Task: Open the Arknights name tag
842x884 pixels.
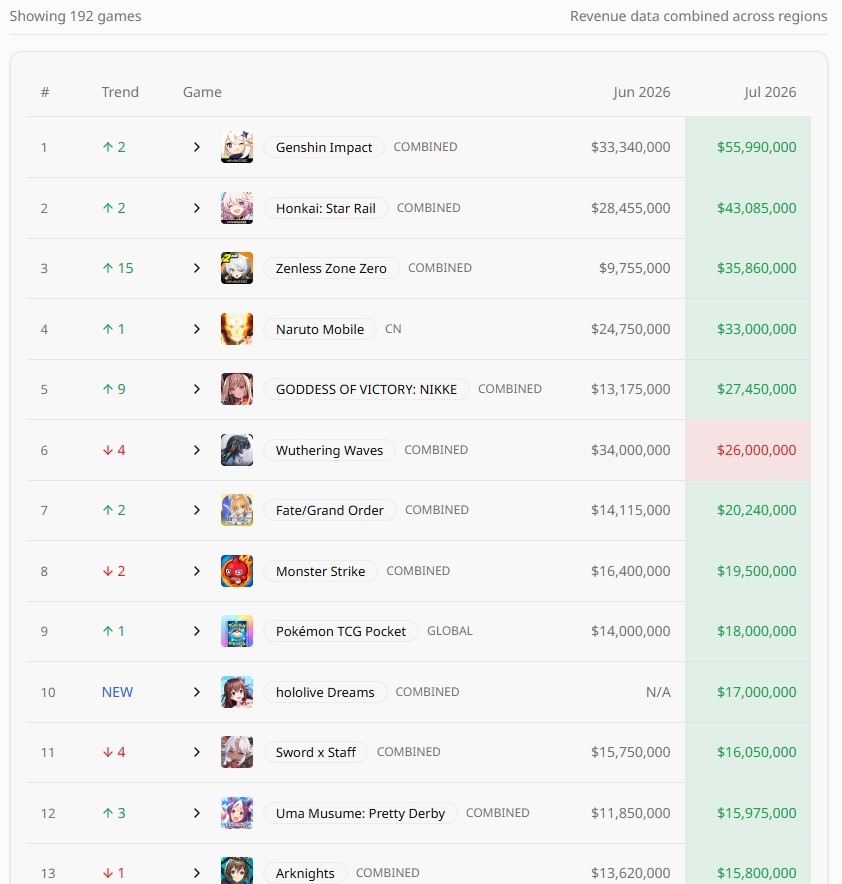Action: coord(305,873)
